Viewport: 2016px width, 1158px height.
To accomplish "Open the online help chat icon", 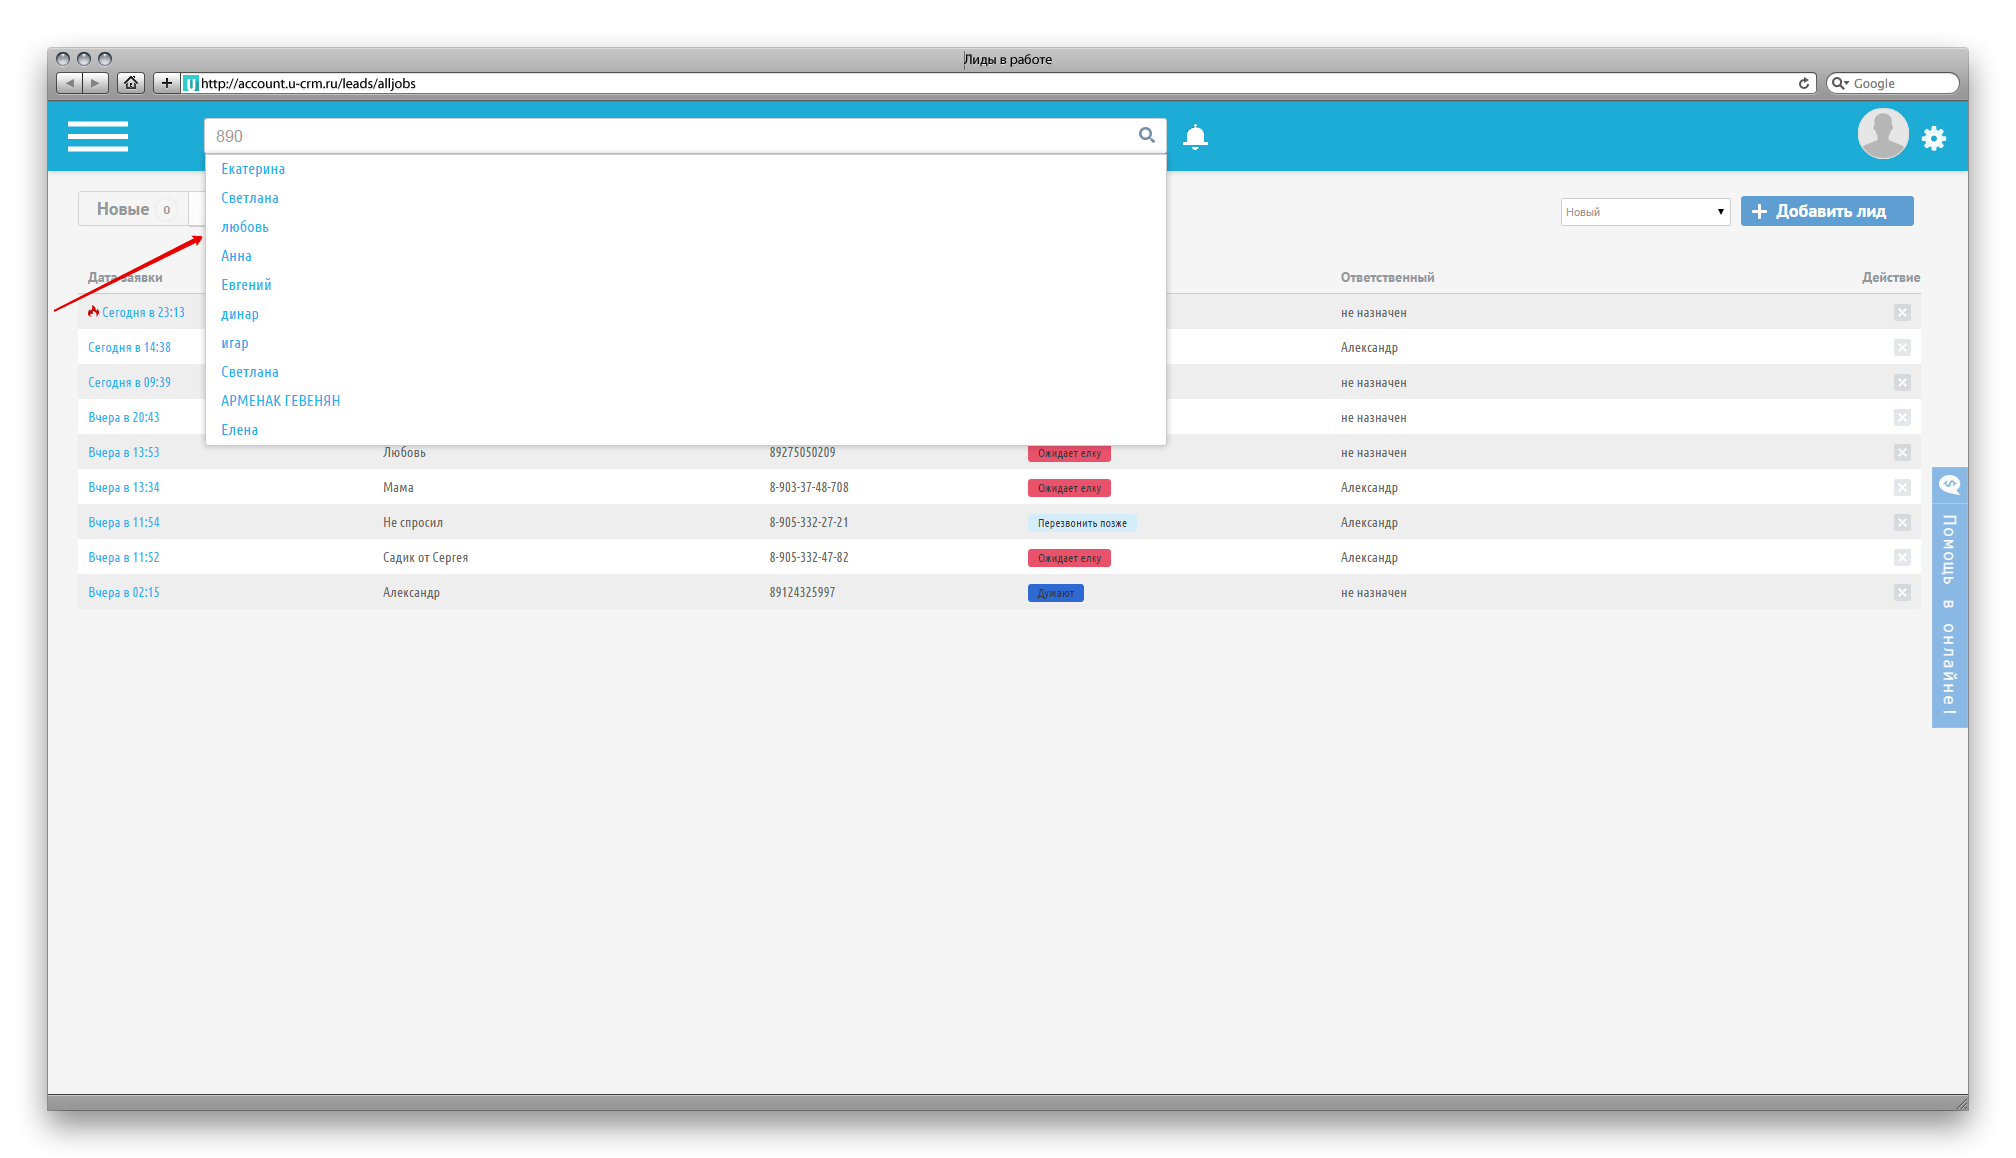I will coord(1949,485).
